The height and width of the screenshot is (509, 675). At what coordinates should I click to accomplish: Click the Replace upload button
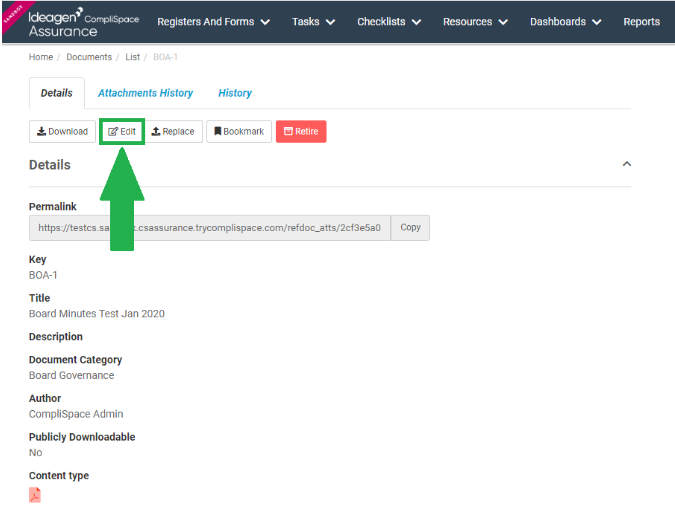click(x=173, y=131)
